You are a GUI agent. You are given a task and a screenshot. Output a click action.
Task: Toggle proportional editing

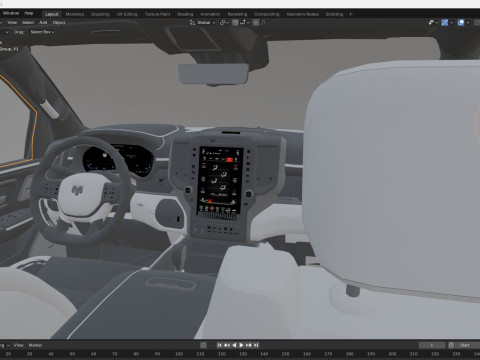pyautogui.click(x=256, y=23)
